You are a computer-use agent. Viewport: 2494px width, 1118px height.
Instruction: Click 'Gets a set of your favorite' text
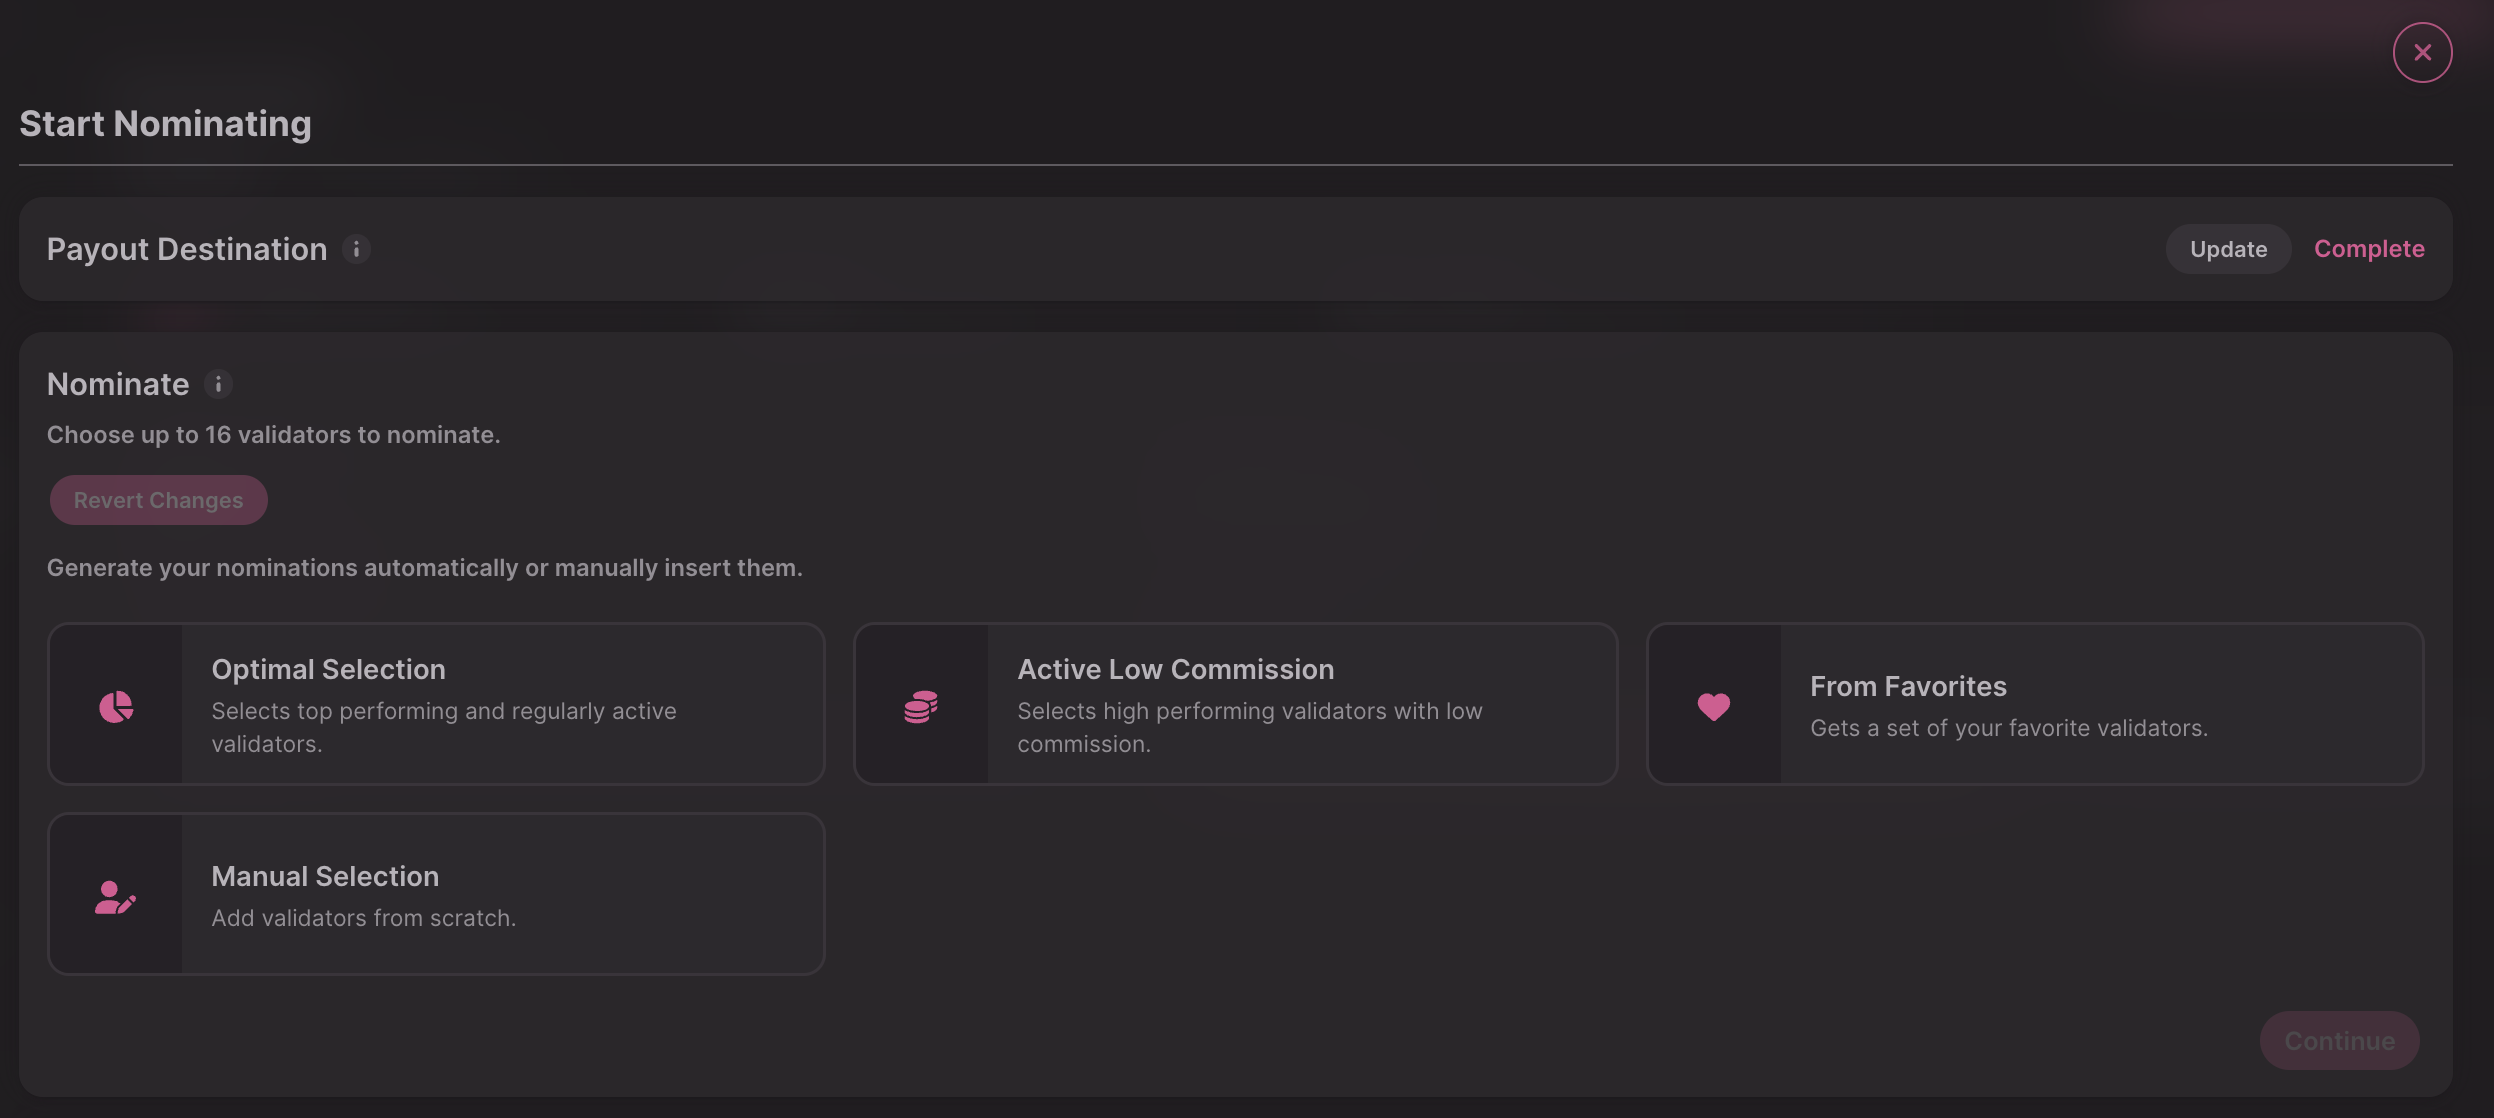[x=2008, y=727]
